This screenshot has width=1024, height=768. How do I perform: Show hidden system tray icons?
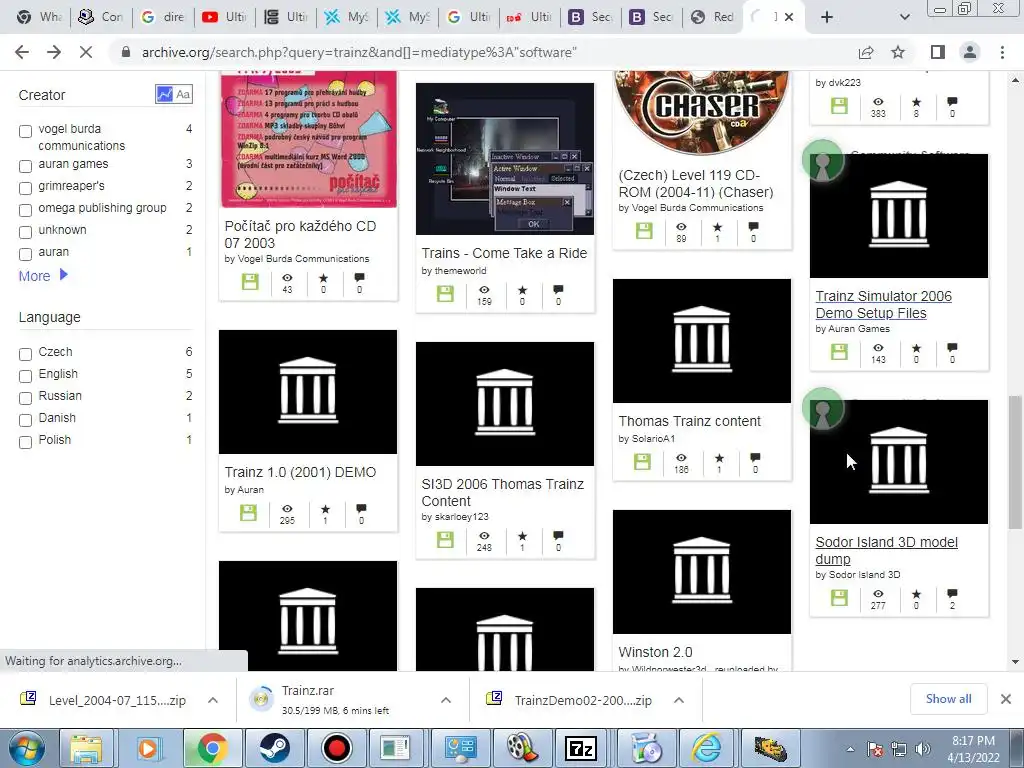850,749
